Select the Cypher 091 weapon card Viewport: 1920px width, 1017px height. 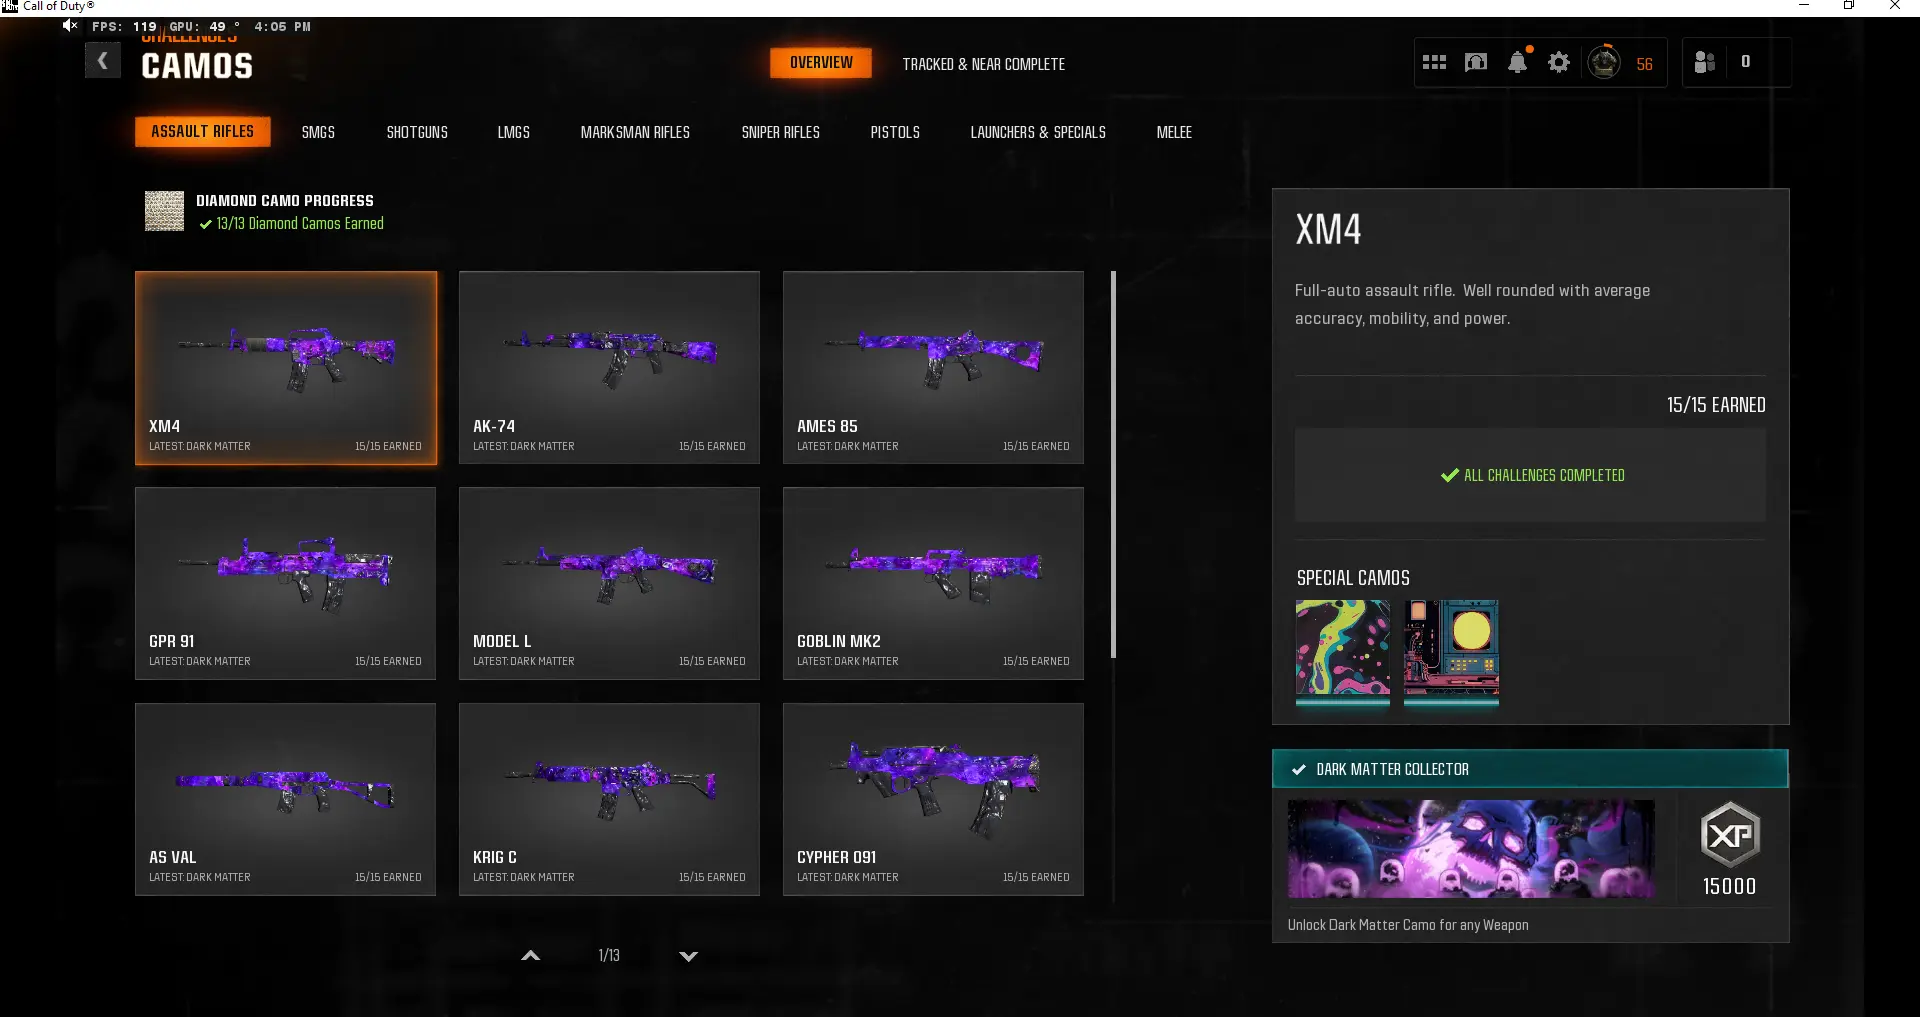point(933,799)
